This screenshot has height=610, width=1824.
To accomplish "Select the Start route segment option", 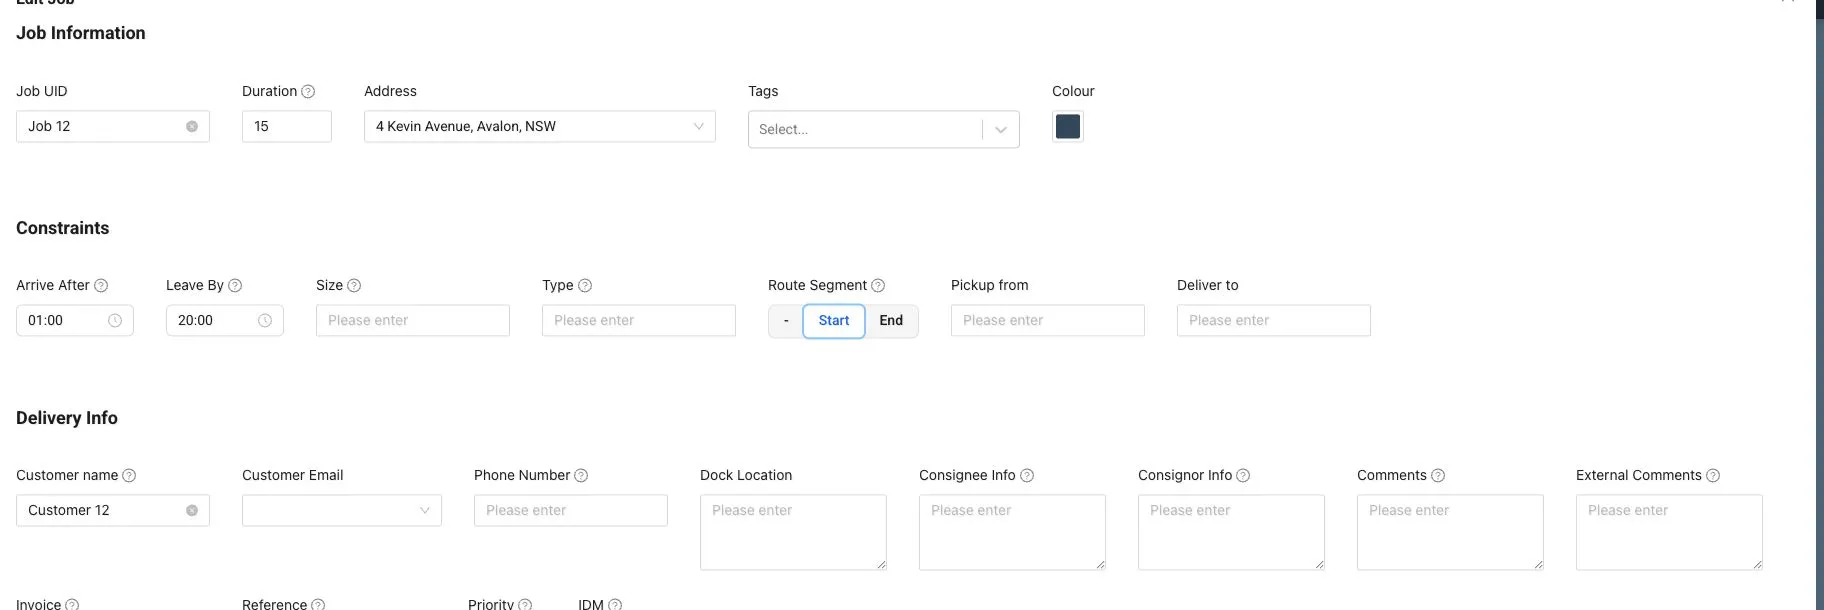I will [x=834, y=320].
